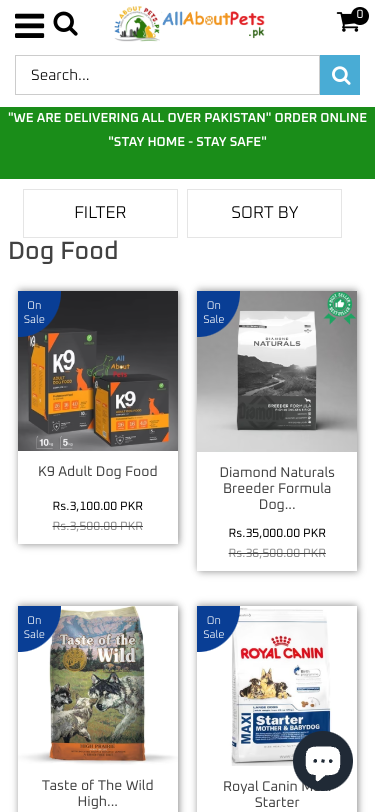Open the shopping cart

click(352, 21)
